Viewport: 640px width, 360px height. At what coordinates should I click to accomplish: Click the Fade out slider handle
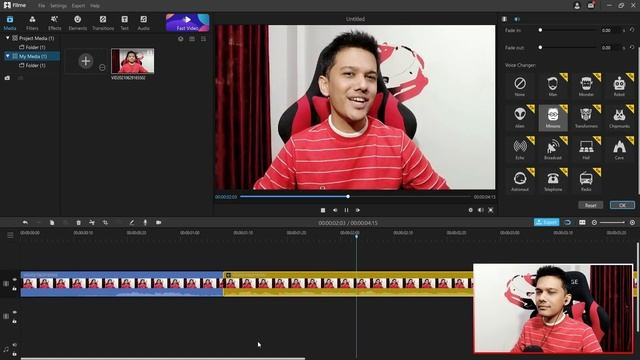540,47
